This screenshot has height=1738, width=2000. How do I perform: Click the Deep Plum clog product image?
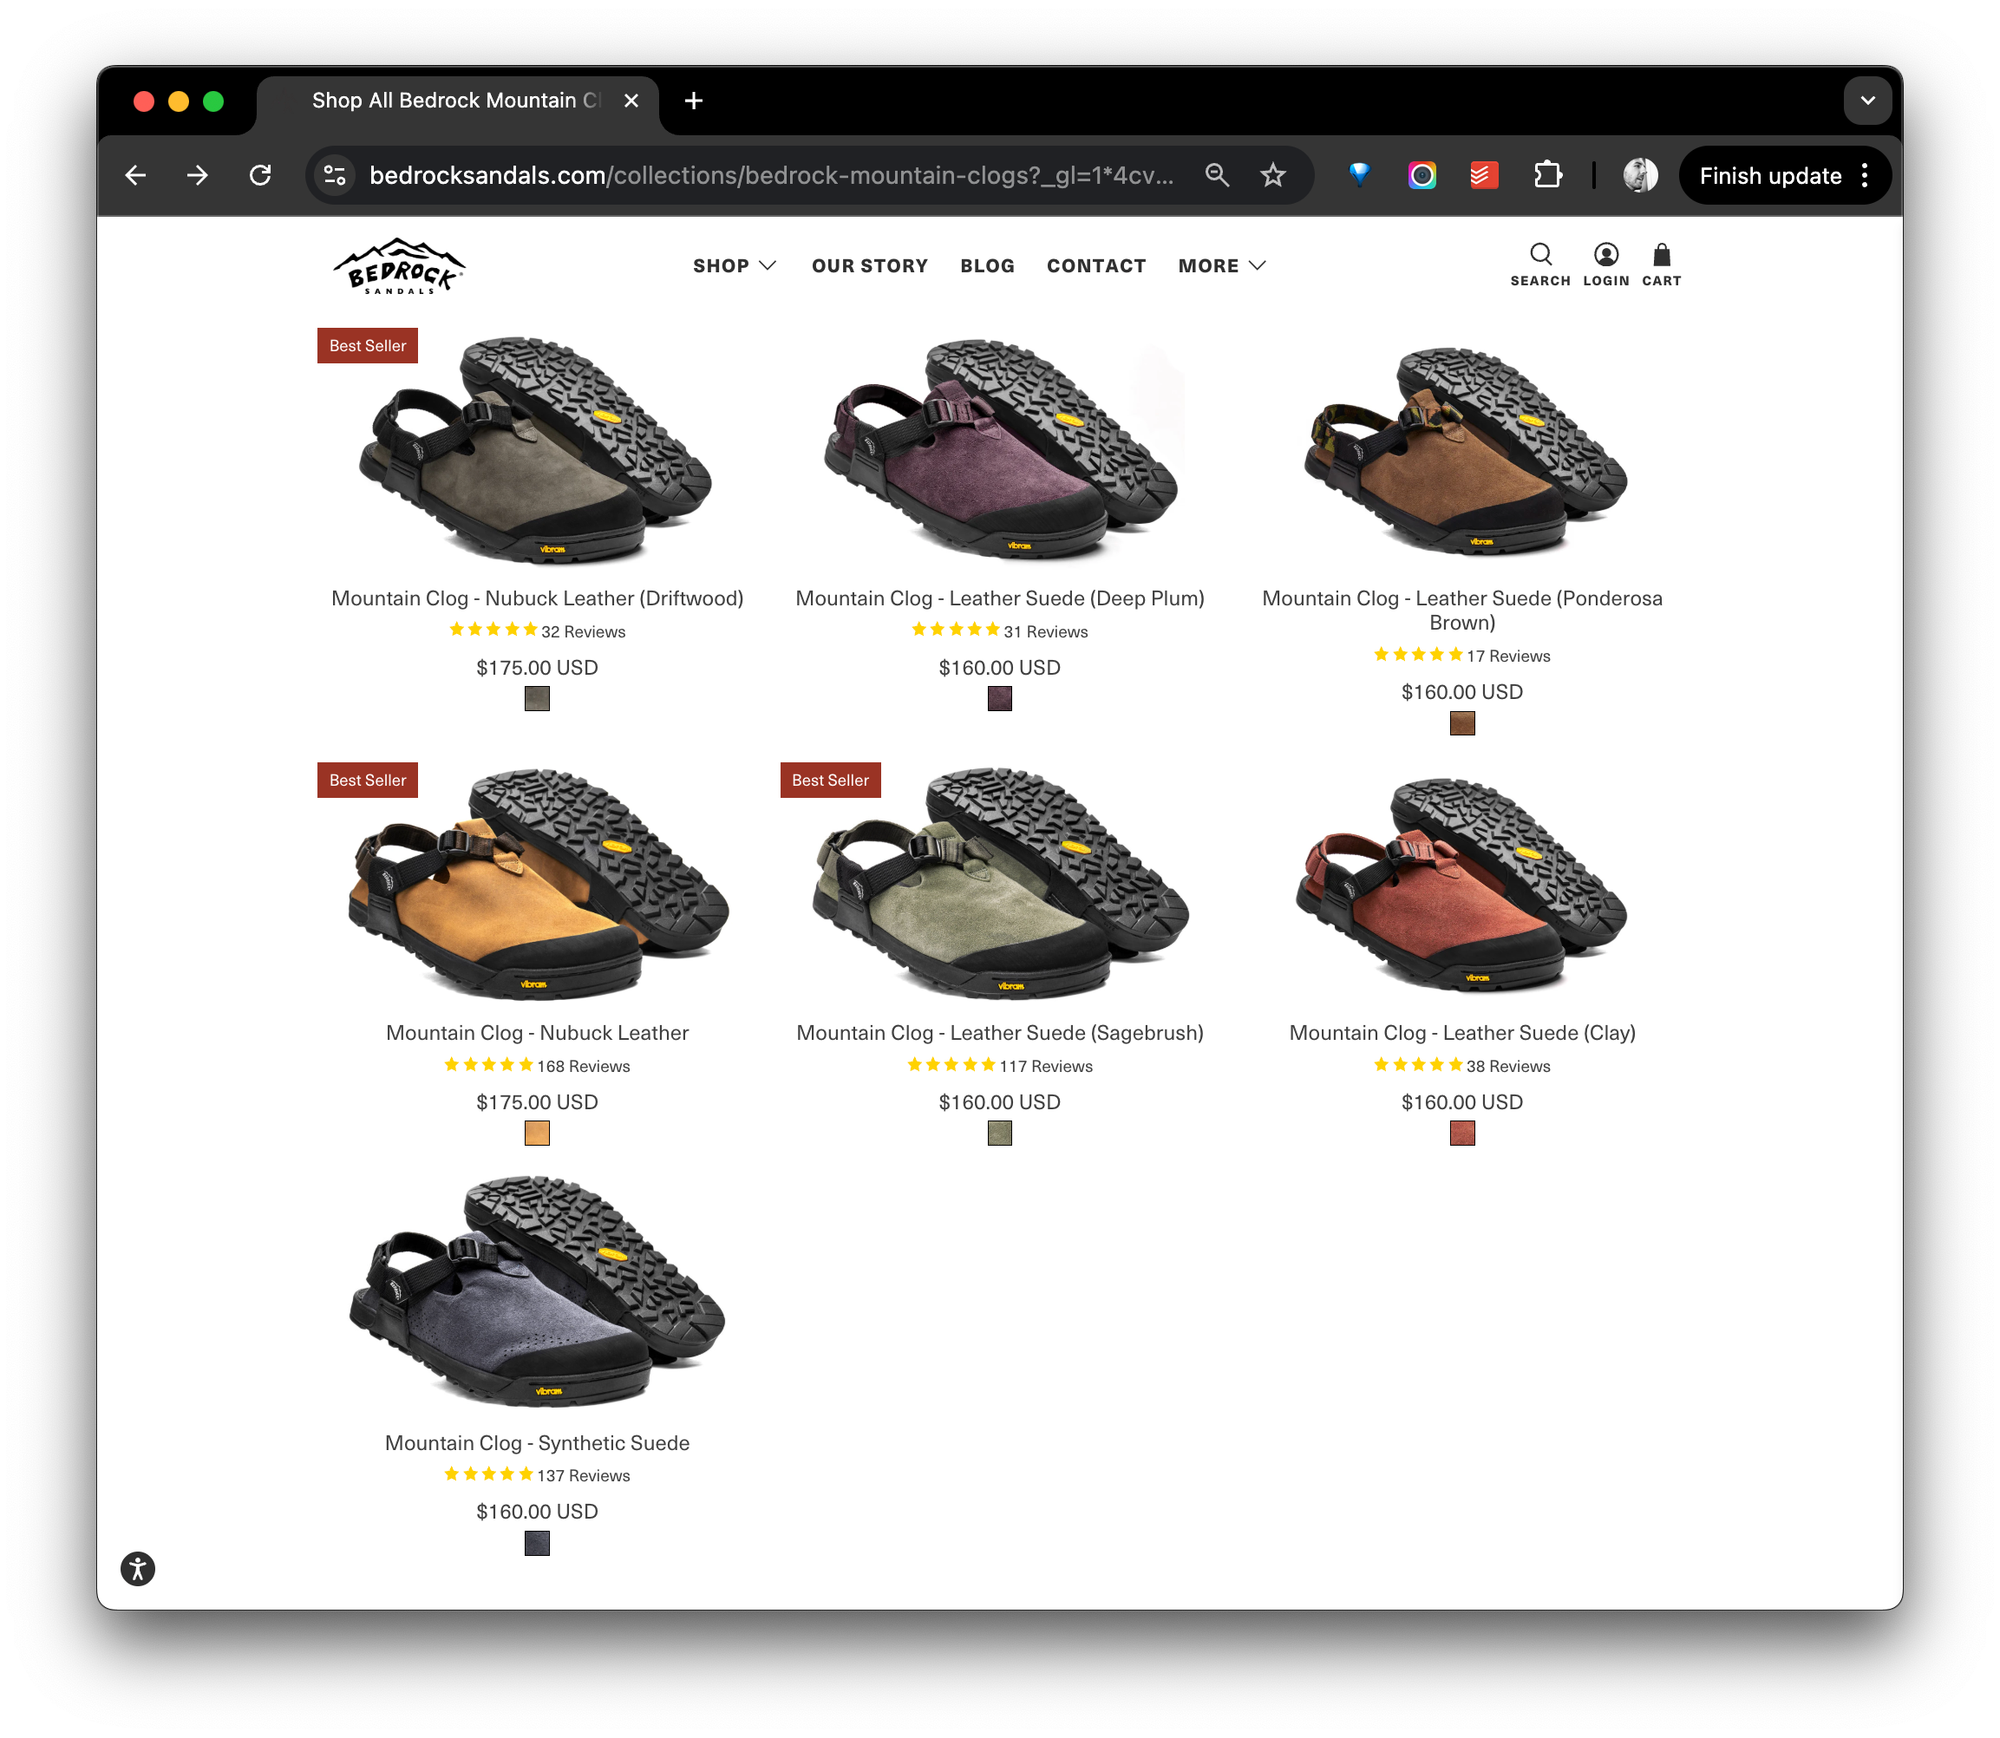(x=1000, y=450)
